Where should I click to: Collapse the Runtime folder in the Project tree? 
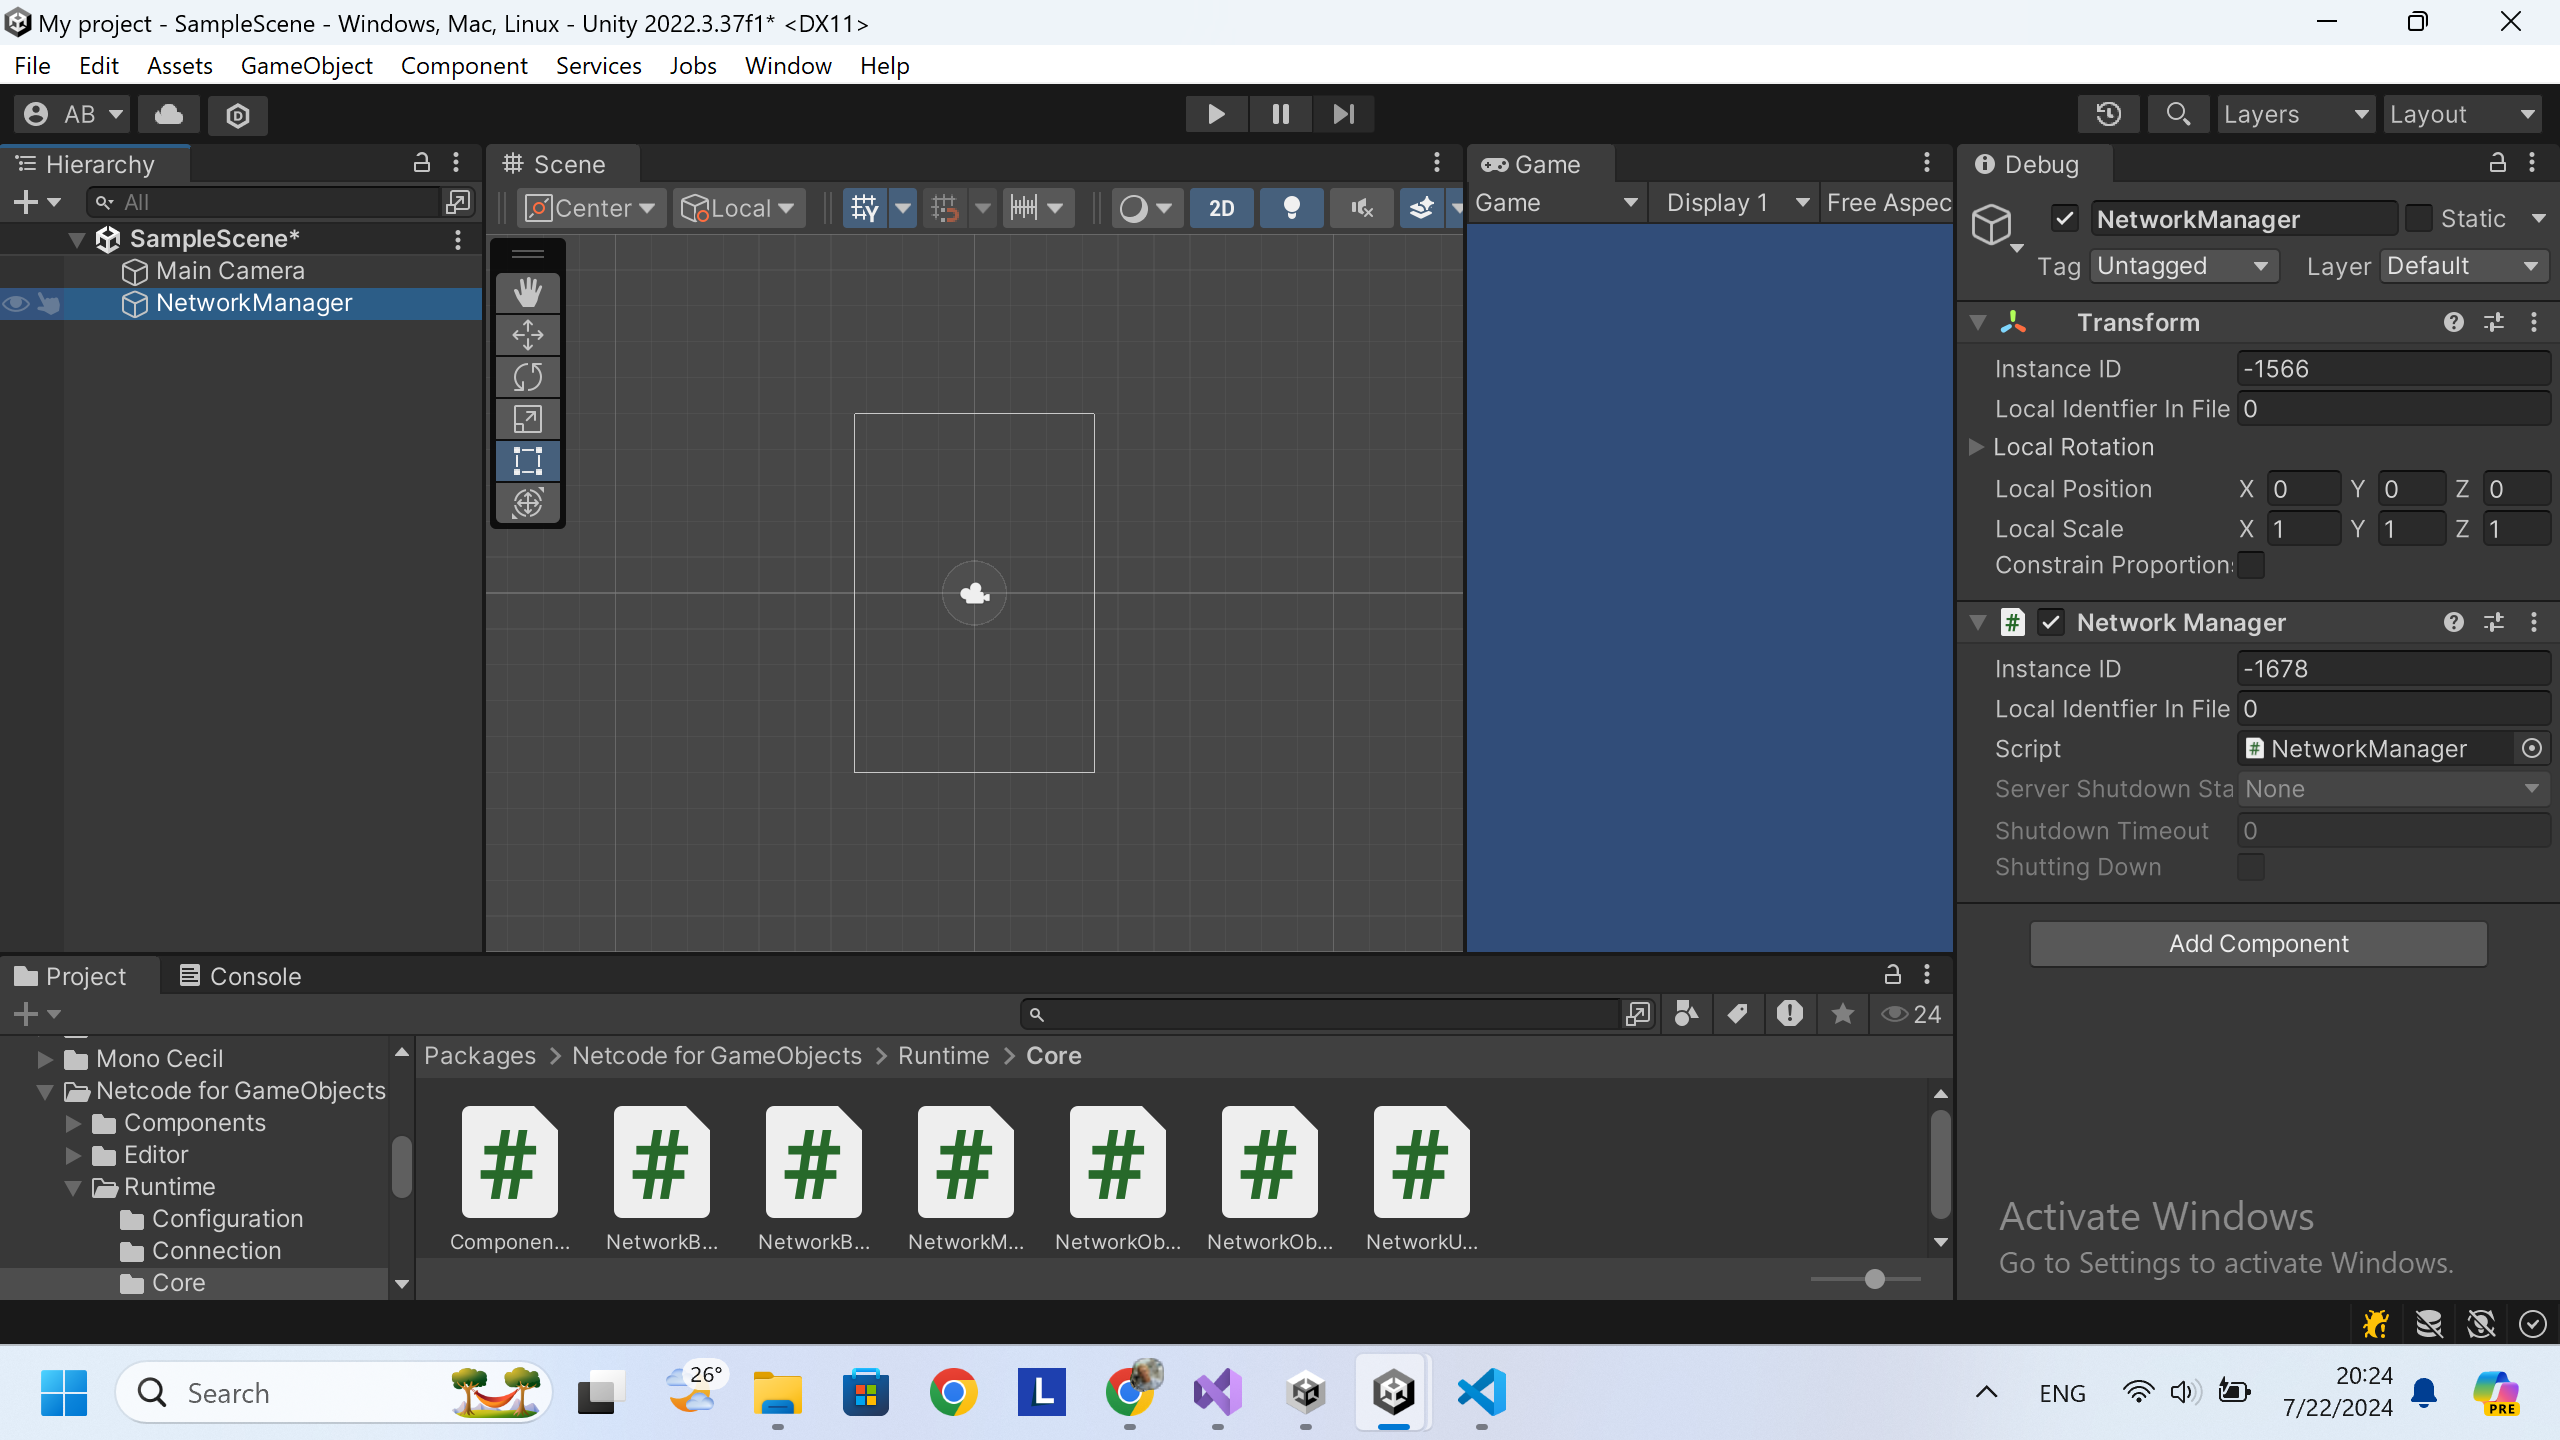tap(72, 1186)
